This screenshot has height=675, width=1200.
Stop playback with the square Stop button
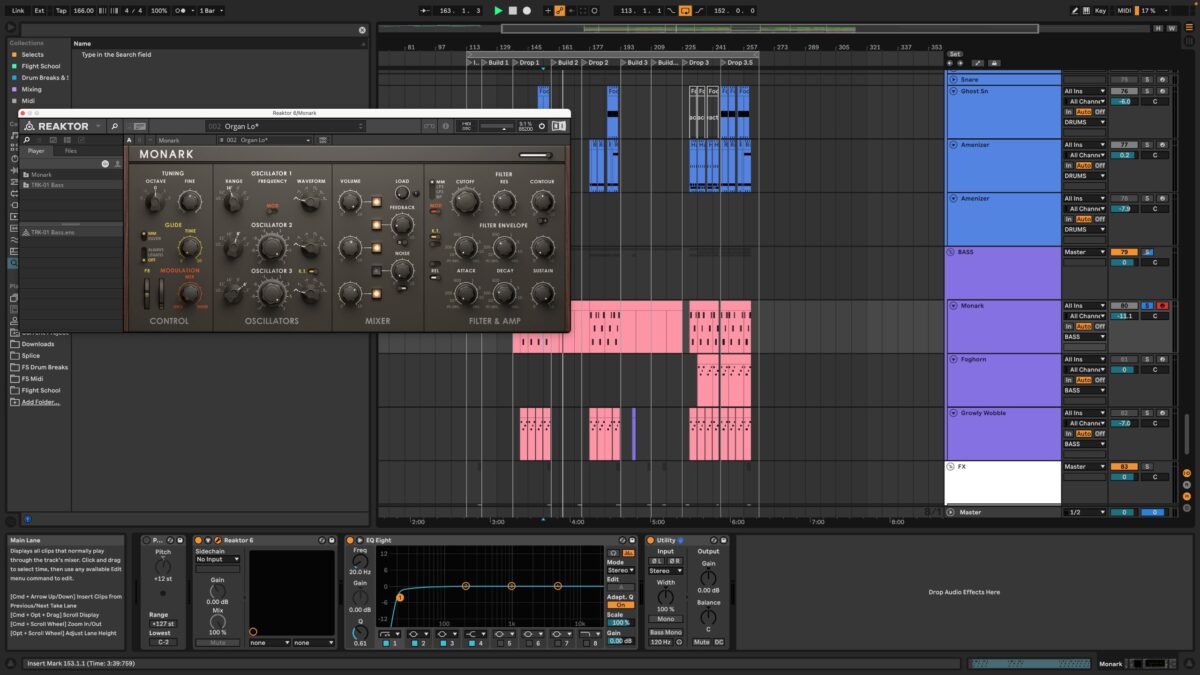pyautogui.click(x=513, y=10)
